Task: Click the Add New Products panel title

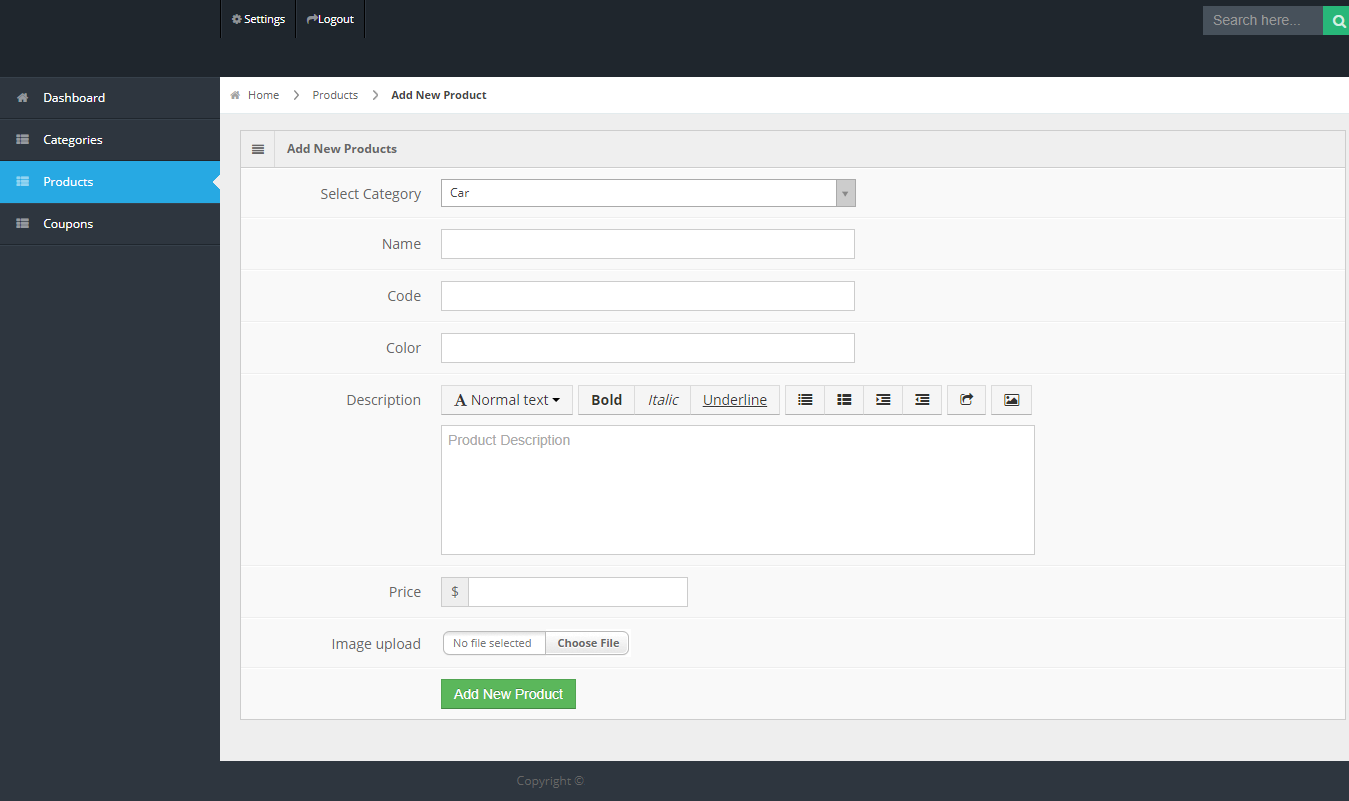Action: 342,149
